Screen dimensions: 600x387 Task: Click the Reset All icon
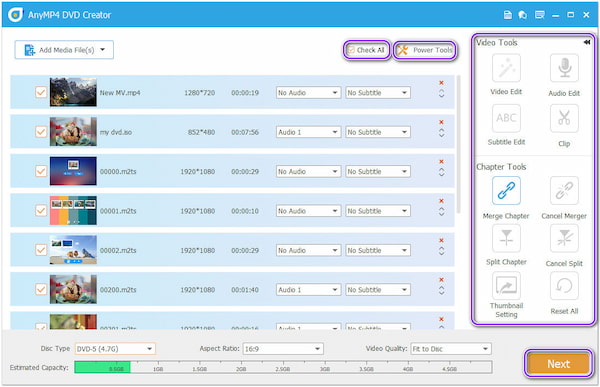564,286
